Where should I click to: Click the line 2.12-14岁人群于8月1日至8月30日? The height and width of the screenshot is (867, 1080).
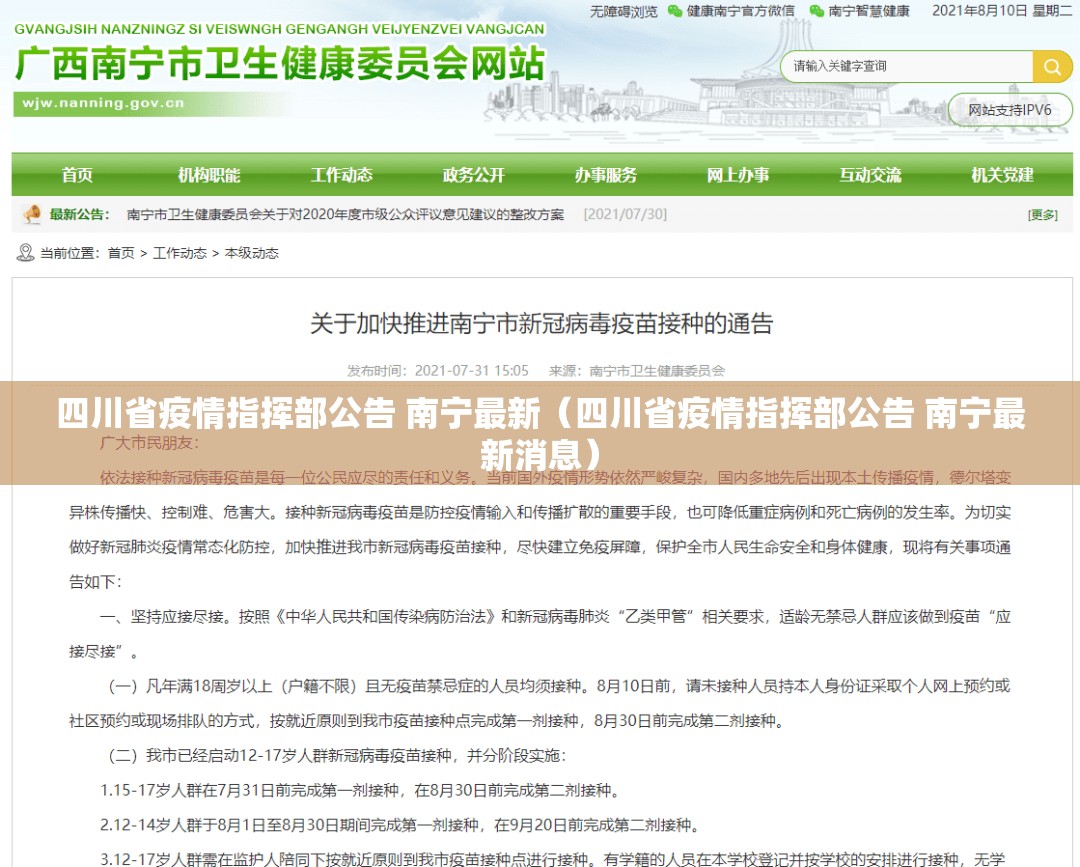(400, 825)
